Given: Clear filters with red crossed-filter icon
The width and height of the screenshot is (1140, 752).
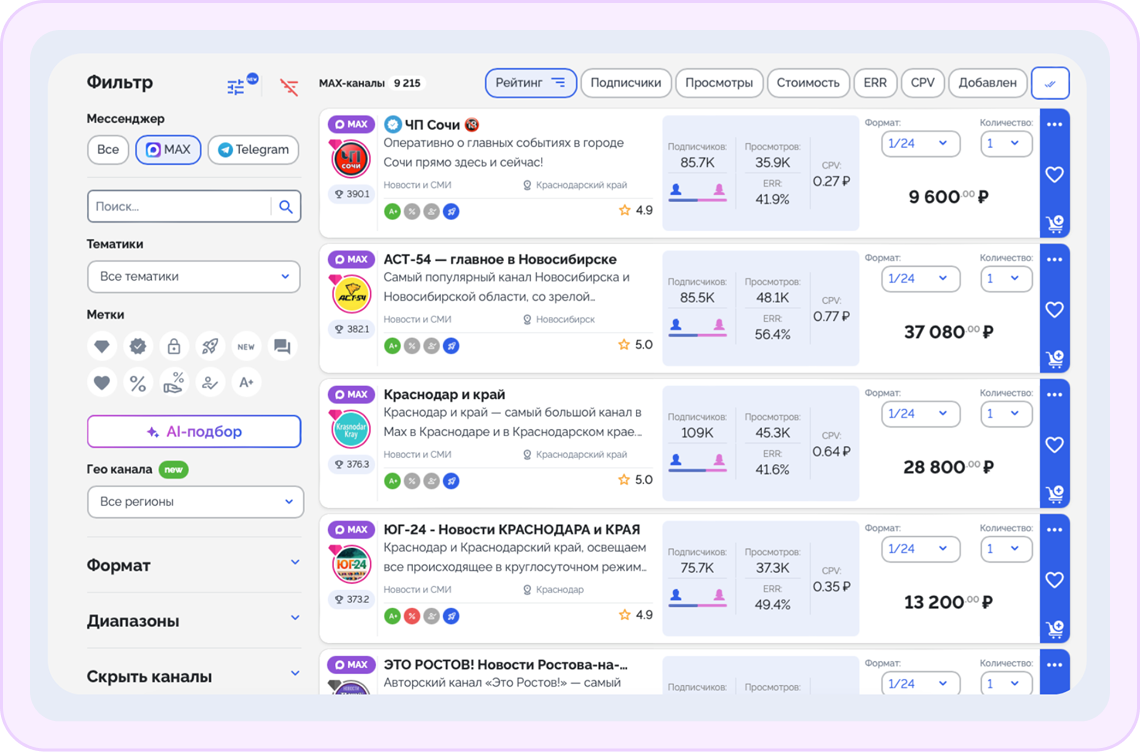Looking at the screenshot, I should [x=289, y=87].
